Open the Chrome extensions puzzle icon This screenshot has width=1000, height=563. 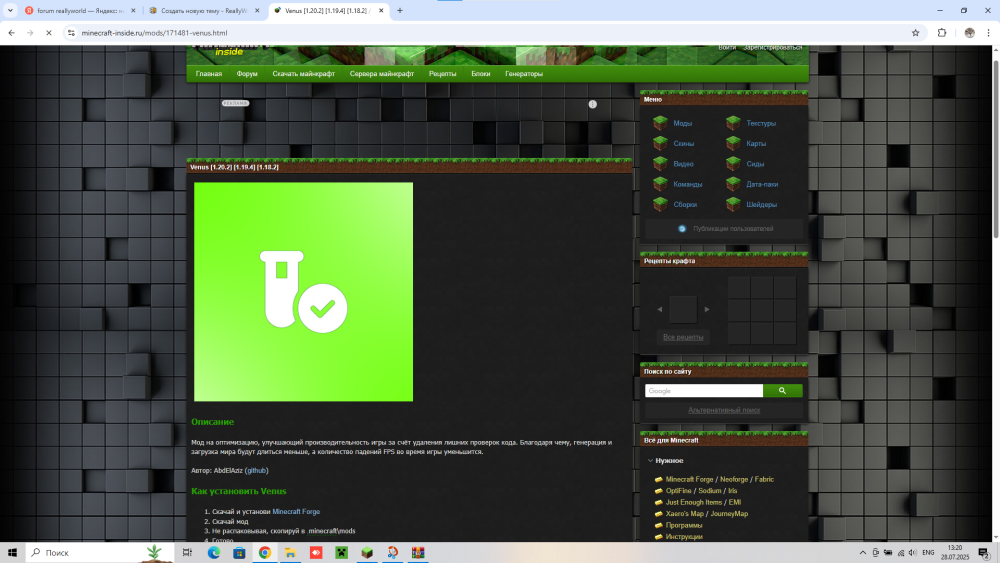942,33
